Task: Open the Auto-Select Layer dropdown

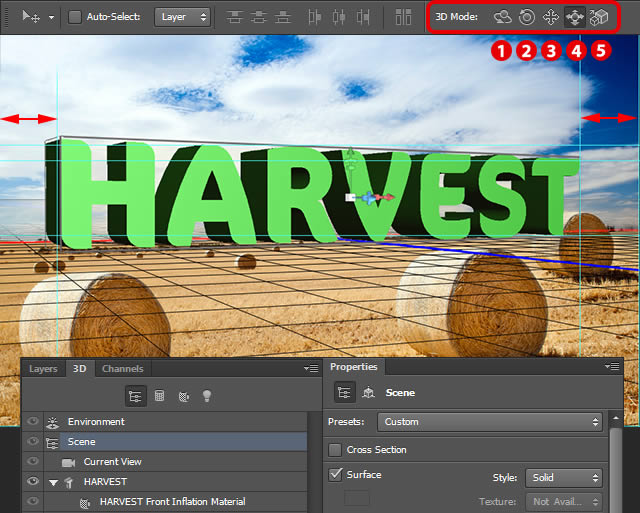Action: pyautogui.click(x=182, y=17)
